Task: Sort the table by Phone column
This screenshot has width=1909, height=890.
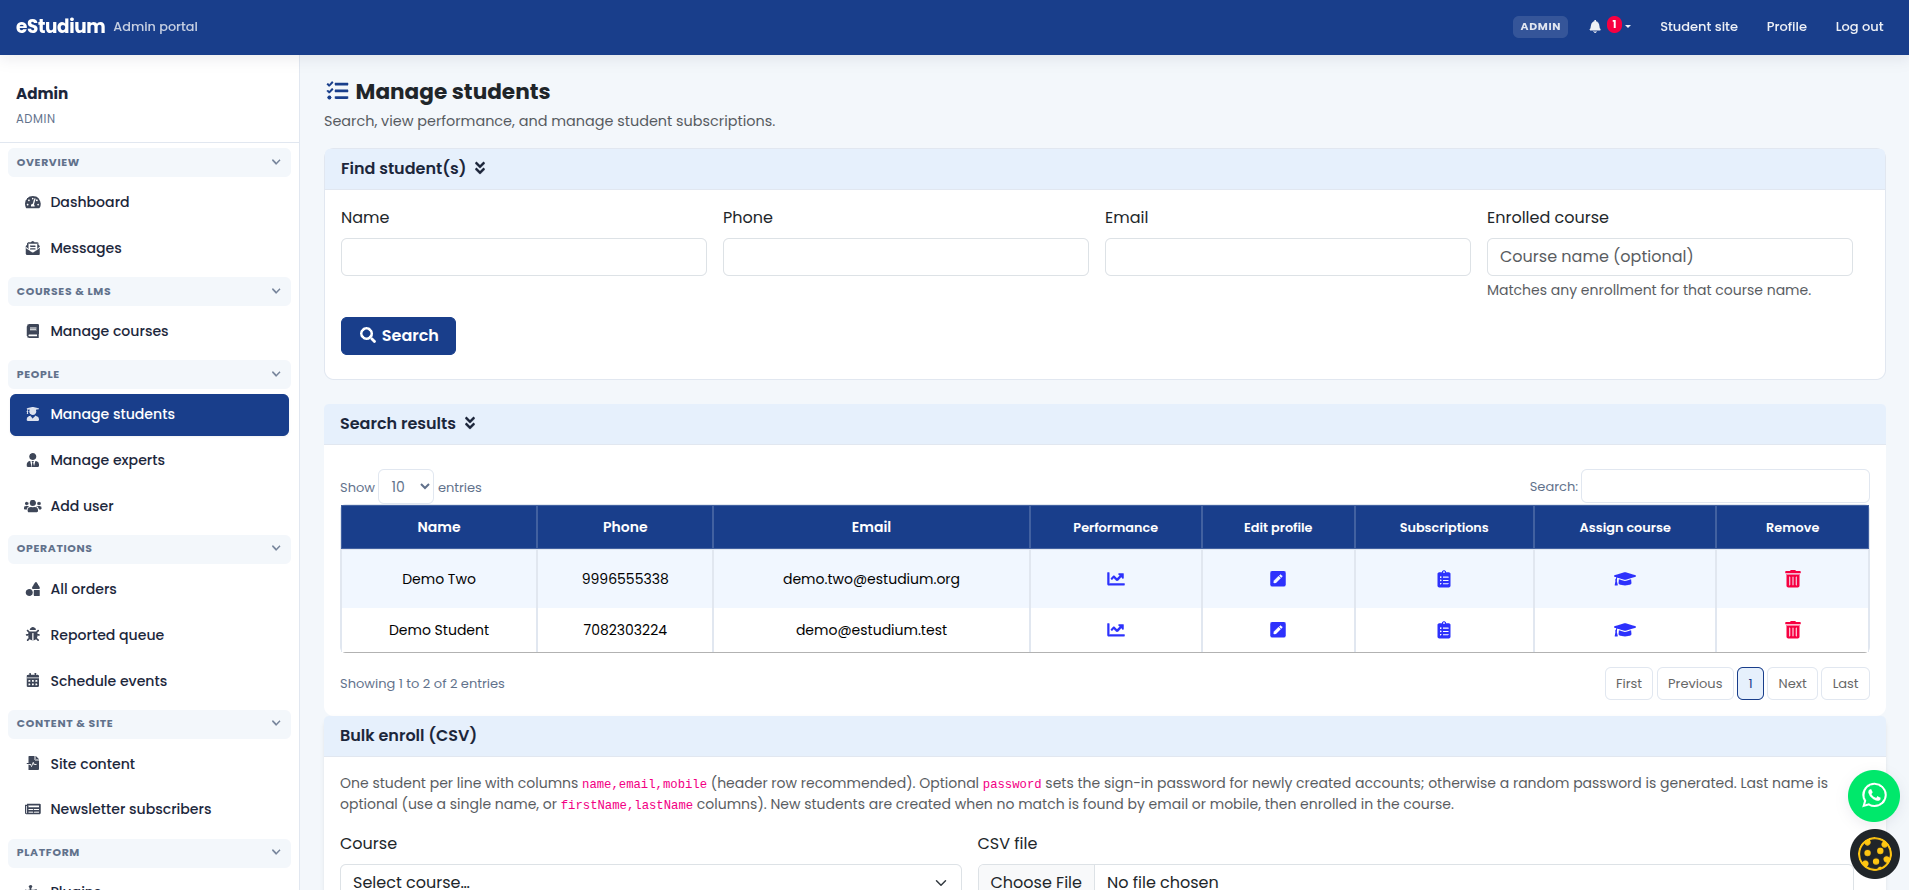Action: click(625, 527)
